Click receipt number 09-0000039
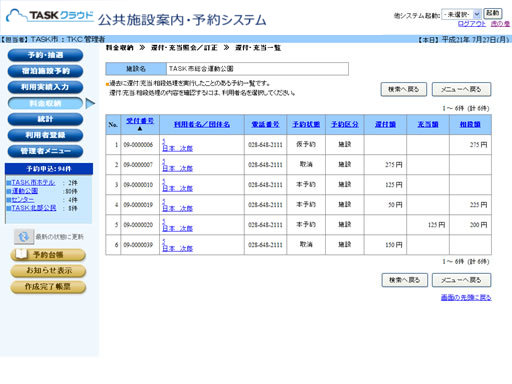512x384 pixels. click(x=138, y=245)
